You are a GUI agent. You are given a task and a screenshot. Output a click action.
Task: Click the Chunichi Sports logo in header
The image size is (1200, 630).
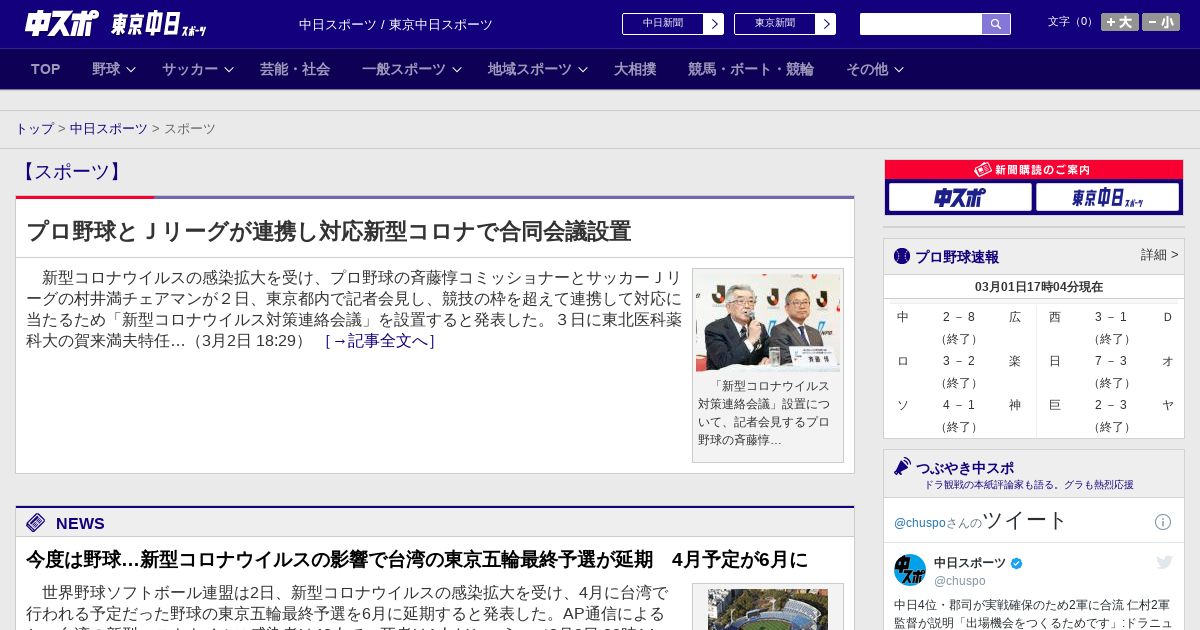coord(62,23)
